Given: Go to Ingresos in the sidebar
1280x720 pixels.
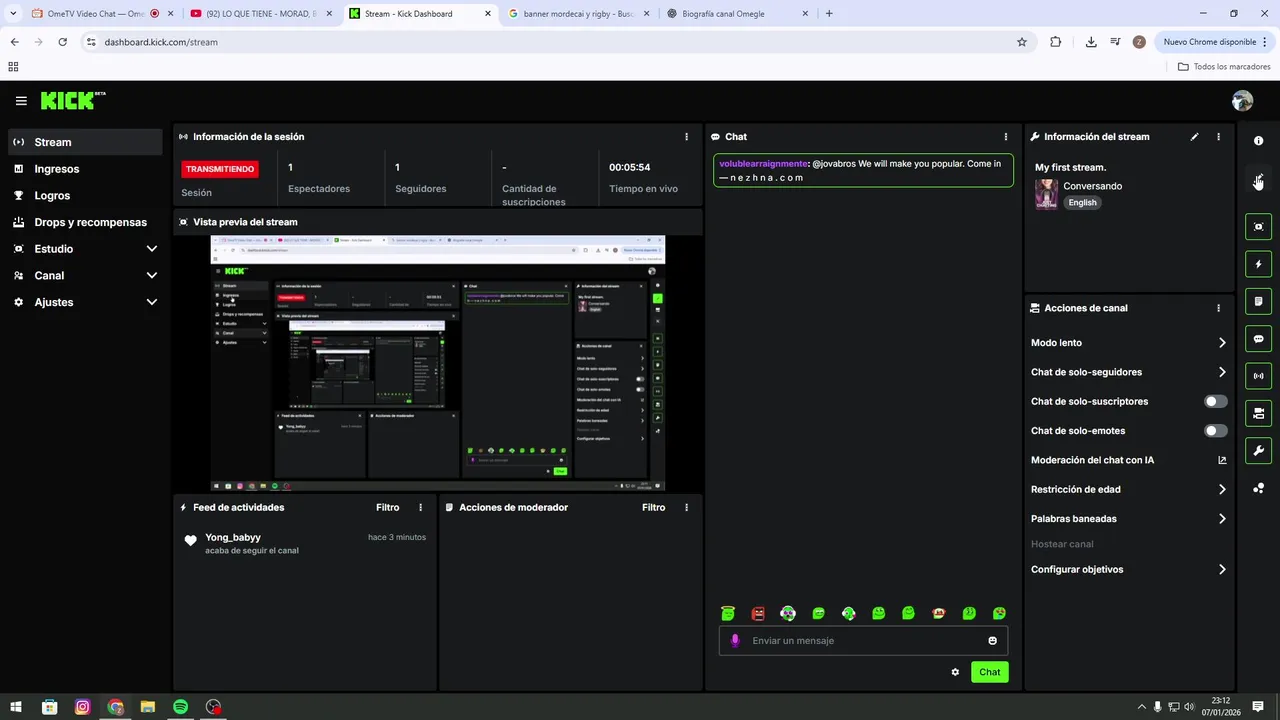Looking at the screenshot, I should pos(85,169).
